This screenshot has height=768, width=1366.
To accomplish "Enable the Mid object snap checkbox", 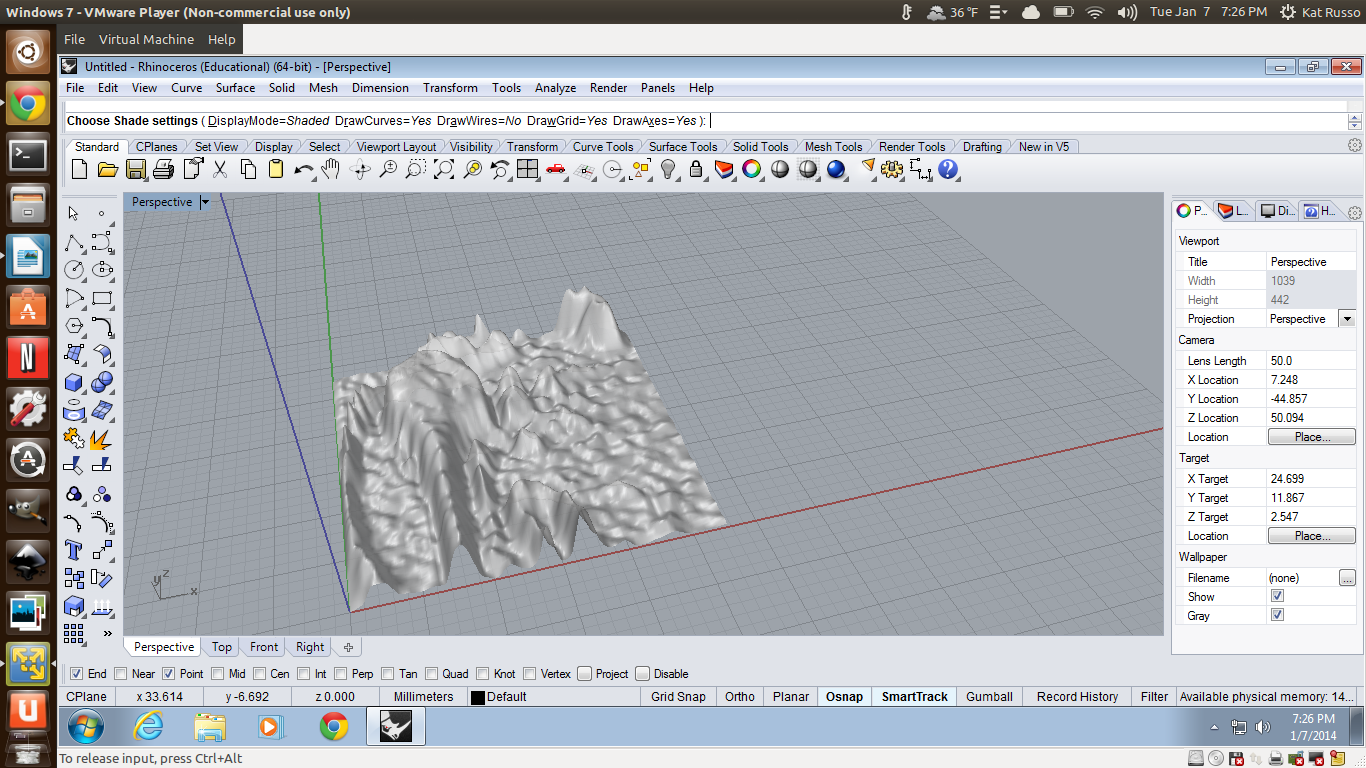I will 218,674.
